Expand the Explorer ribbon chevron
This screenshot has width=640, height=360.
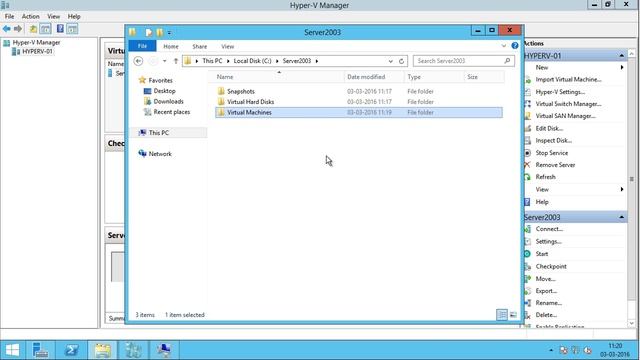(504, 46)
